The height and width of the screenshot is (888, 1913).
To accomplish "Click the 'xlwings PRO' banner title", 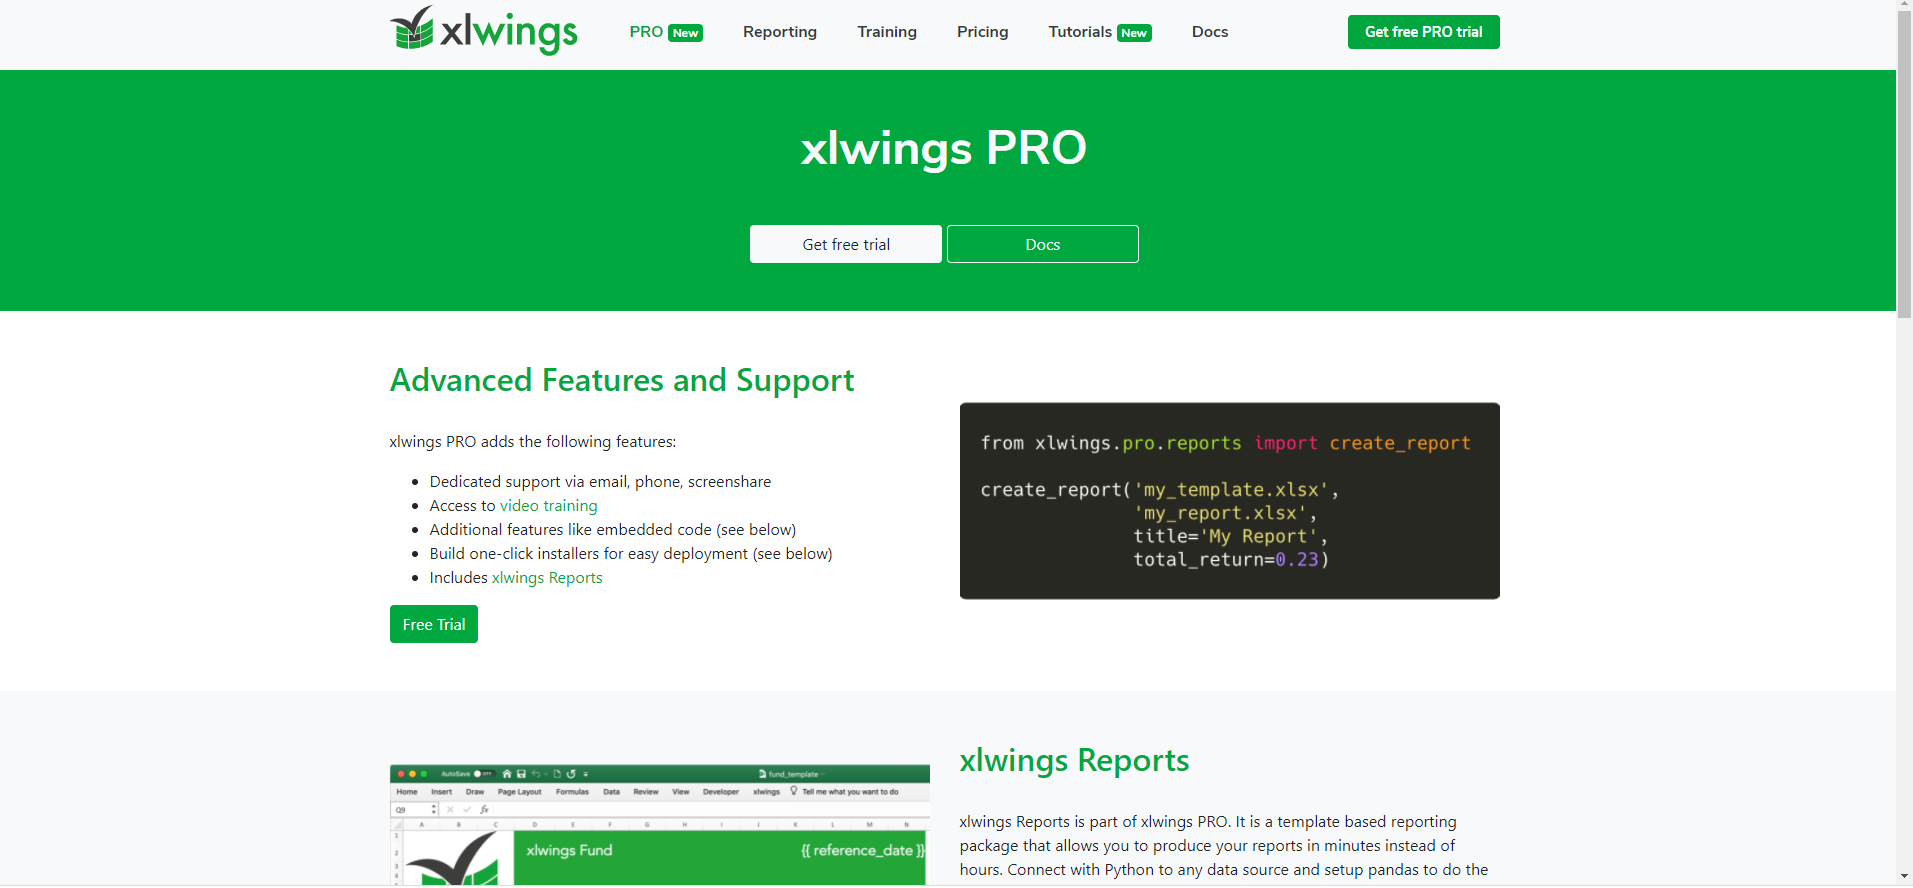I will [944, 148].
